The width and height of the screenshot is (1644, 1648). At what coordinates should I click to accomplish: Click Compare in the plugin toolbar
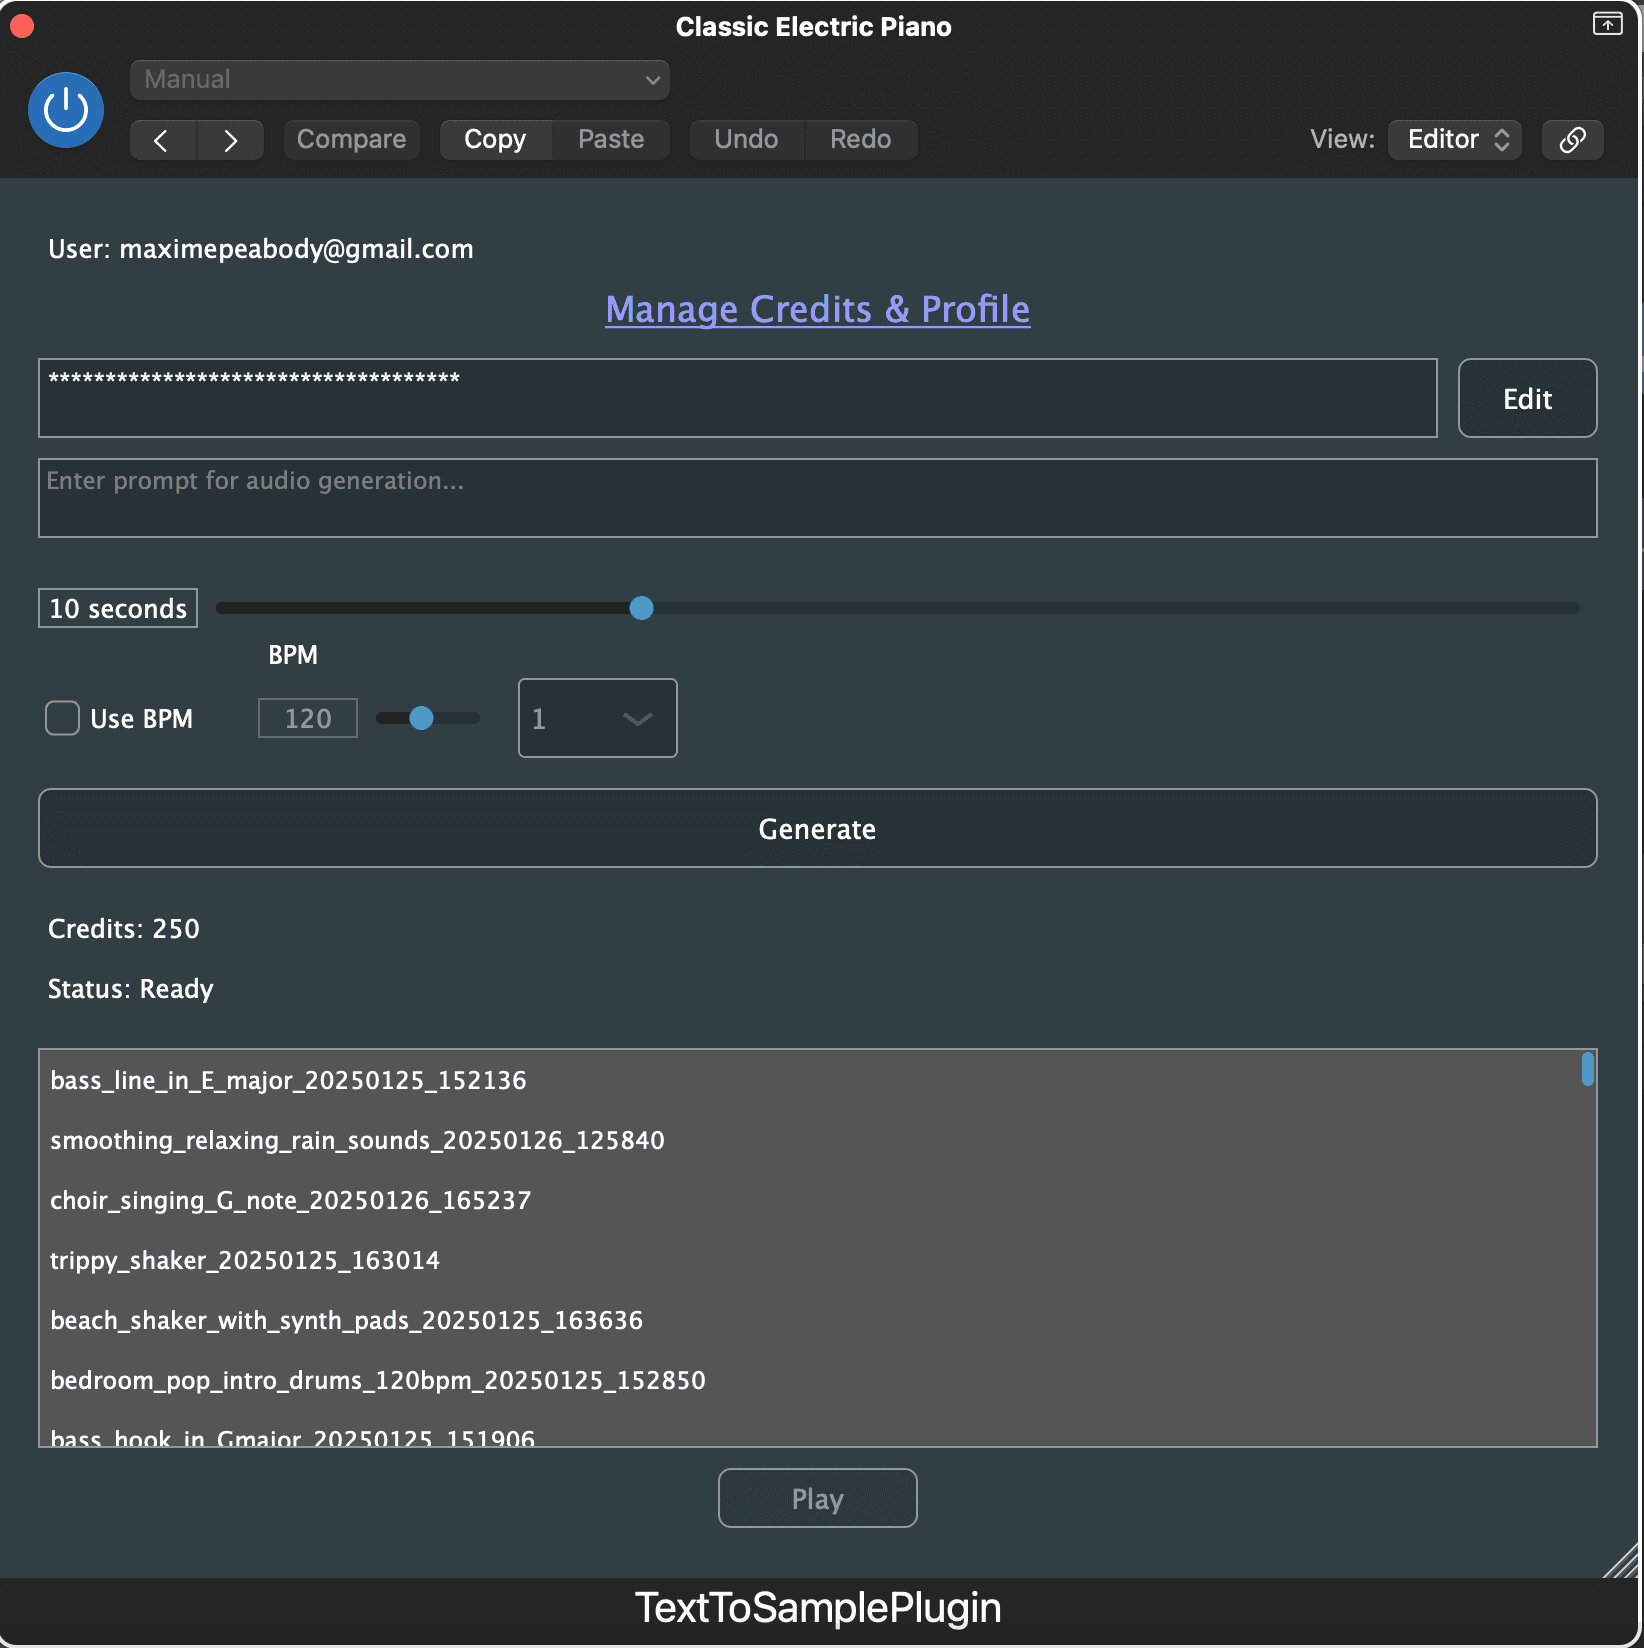coord(351,140)
